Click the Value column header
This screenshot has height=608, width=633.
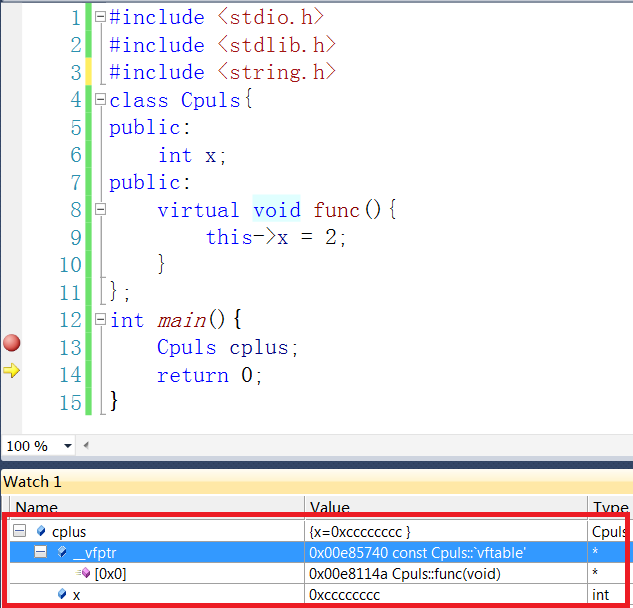pos(330,508)
